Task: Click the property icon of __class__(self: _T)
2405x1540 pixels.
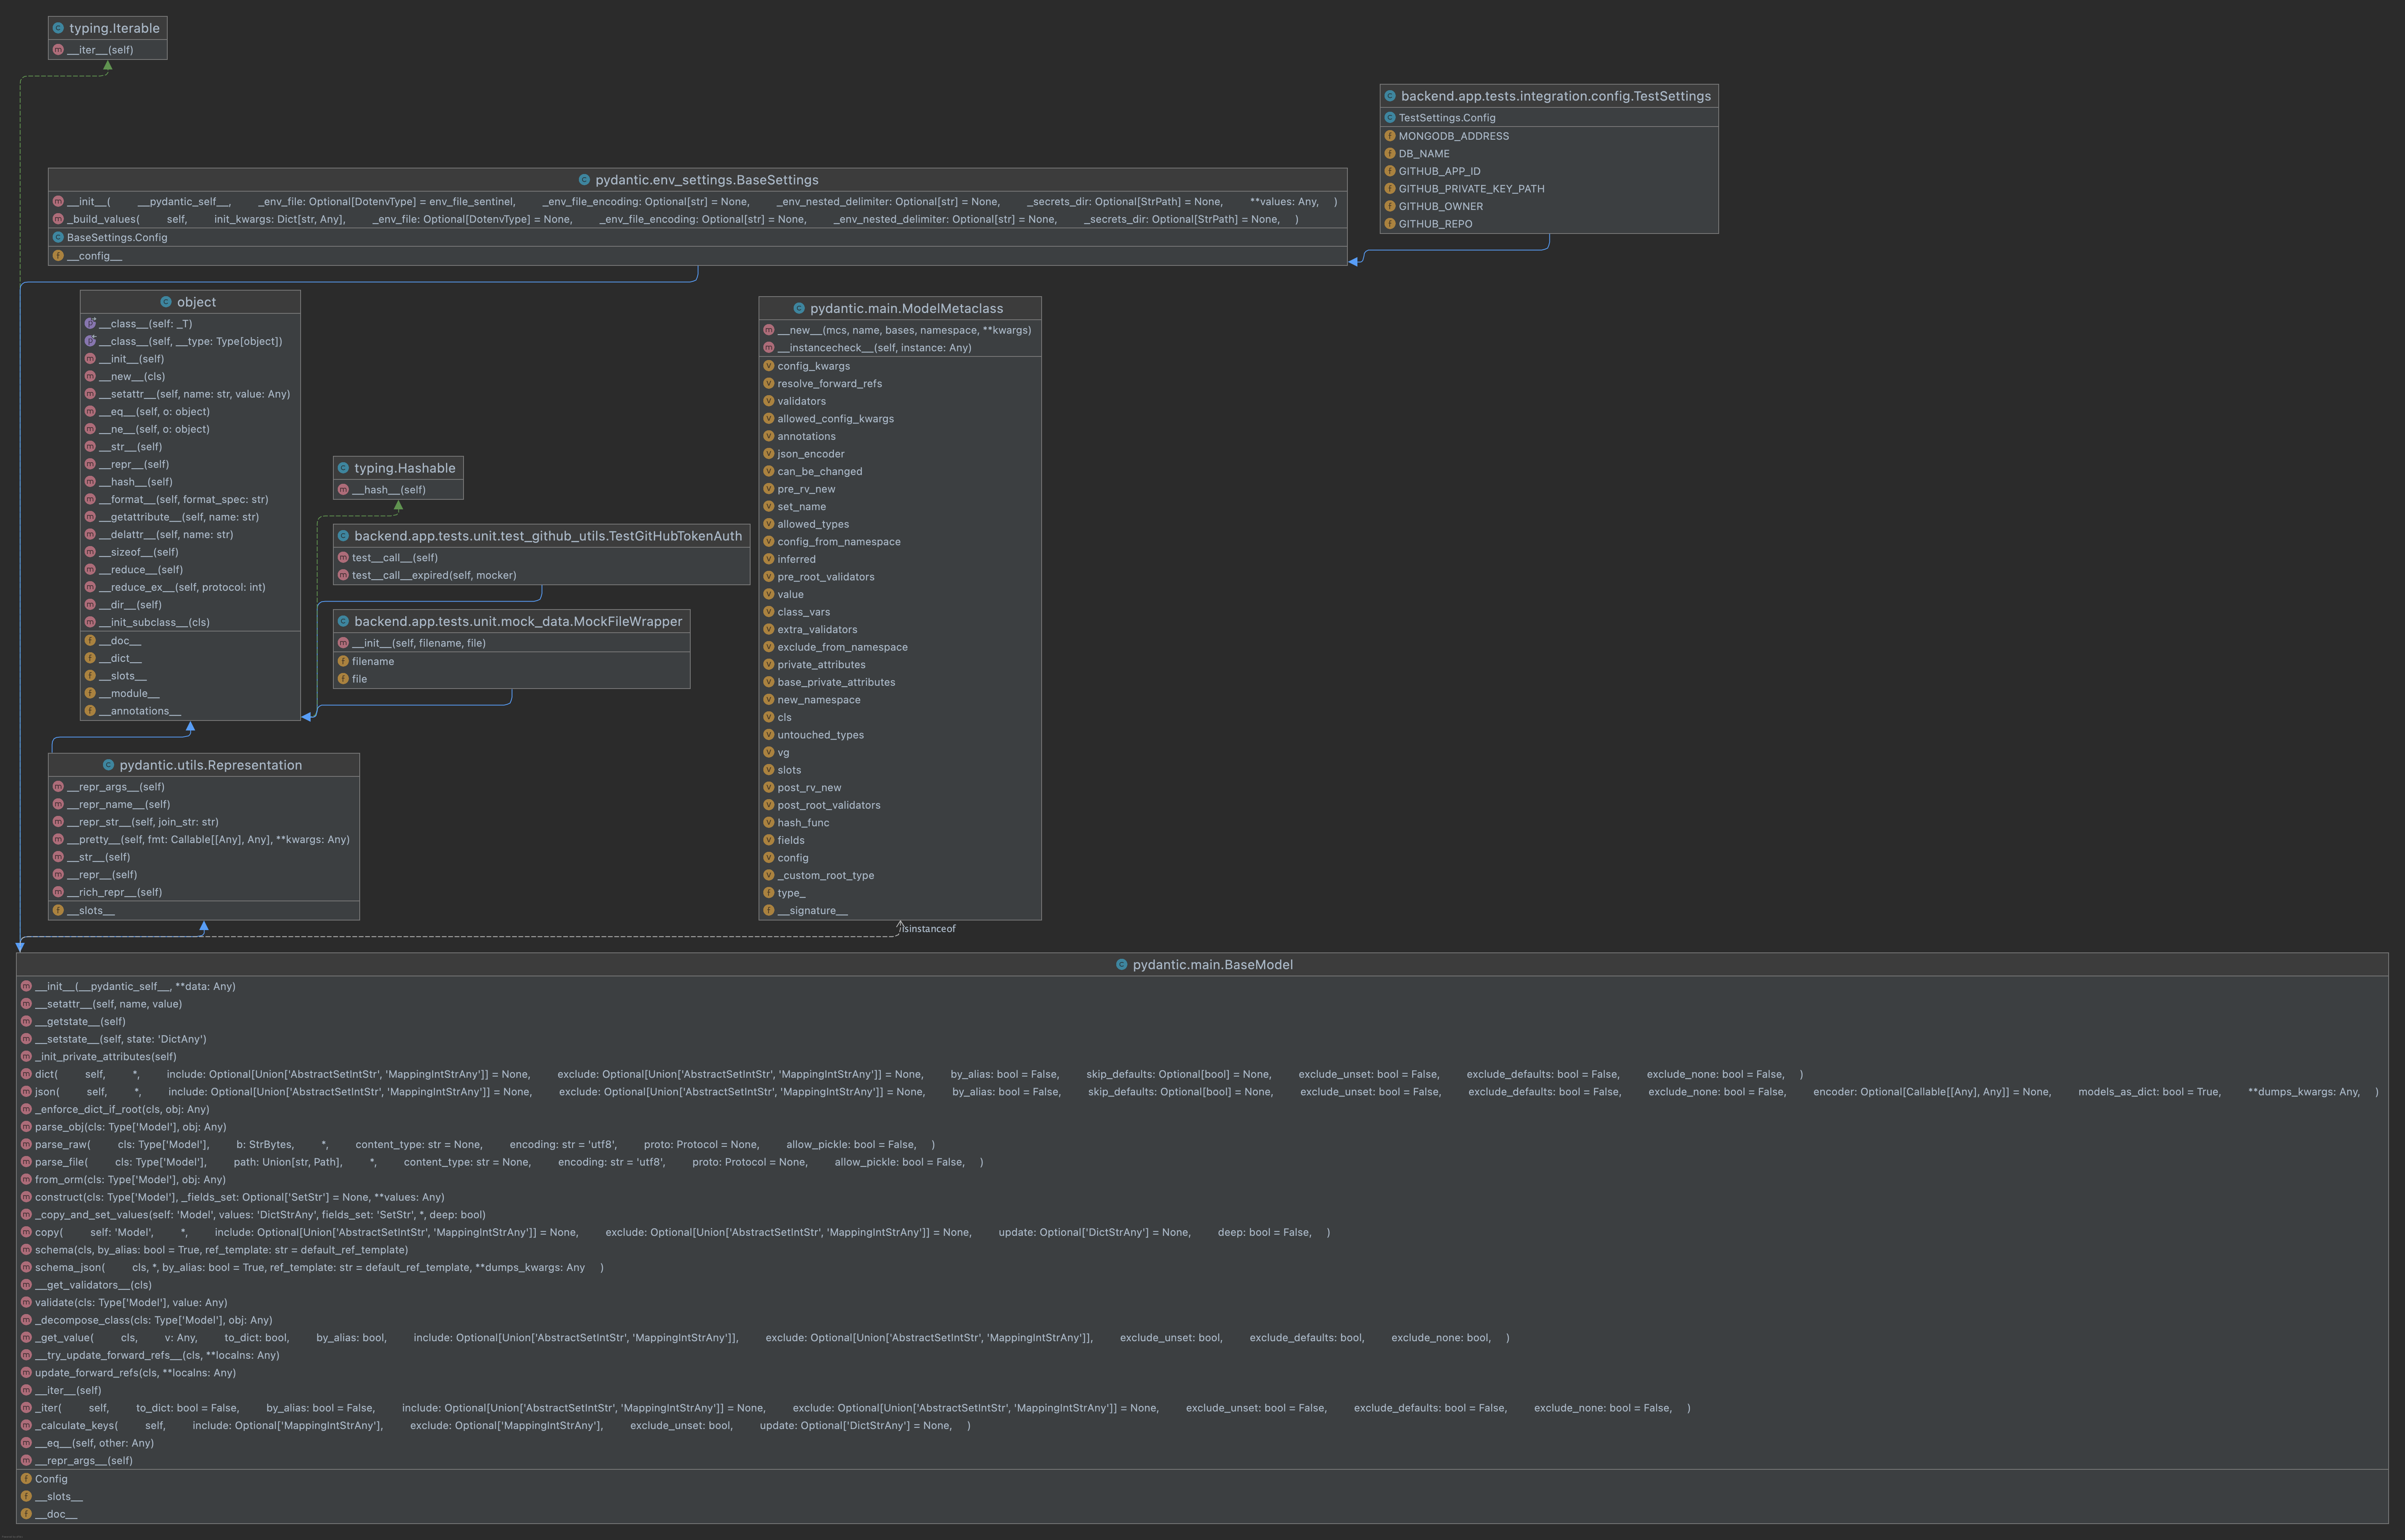Action: coord(90,324)
